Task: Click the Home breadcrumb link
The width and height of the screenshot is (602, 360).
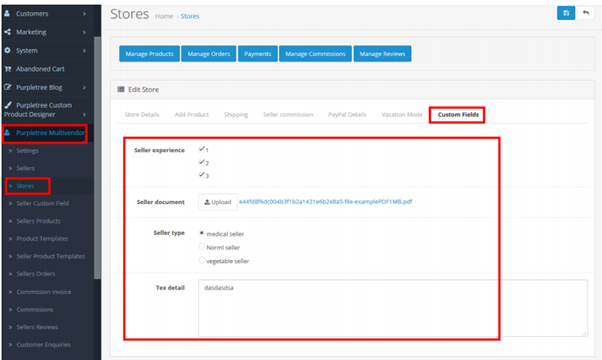Action: tap(164, 16)
